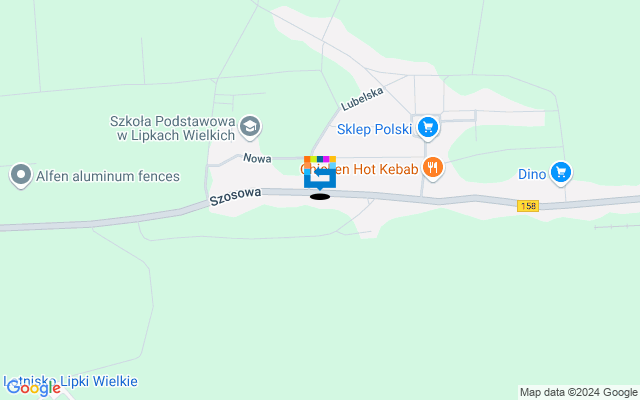Click the black oval shadow under marker
Viewport: 640px width, 400px height.
[x=320, y=197]
